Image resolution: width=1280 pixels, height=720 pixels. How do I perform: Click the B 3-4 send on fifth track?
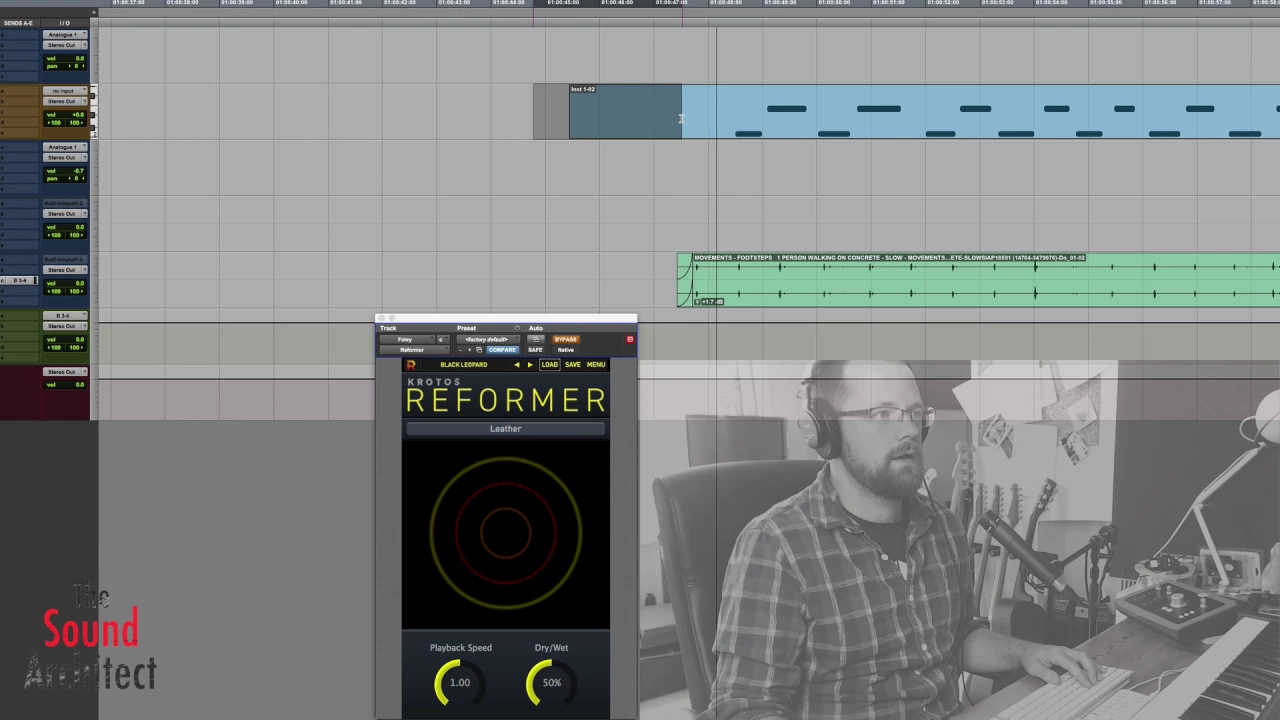tap(20, 280)
